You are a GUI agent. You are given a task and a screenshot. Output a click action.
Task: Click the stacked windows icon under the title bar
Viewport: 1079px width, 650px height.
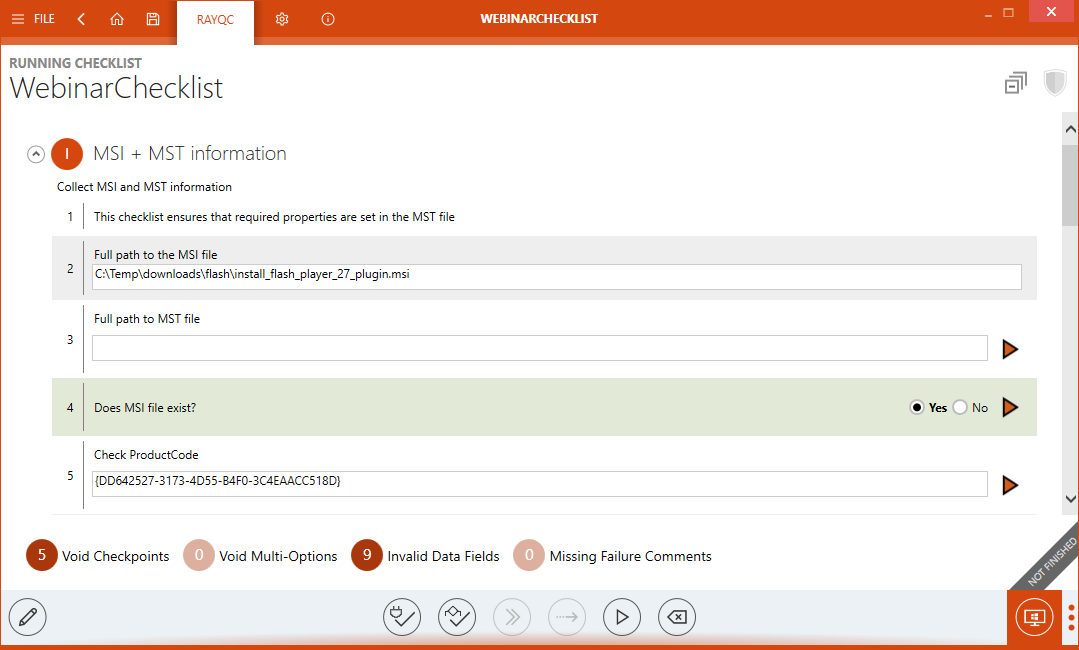[1016, 83]
